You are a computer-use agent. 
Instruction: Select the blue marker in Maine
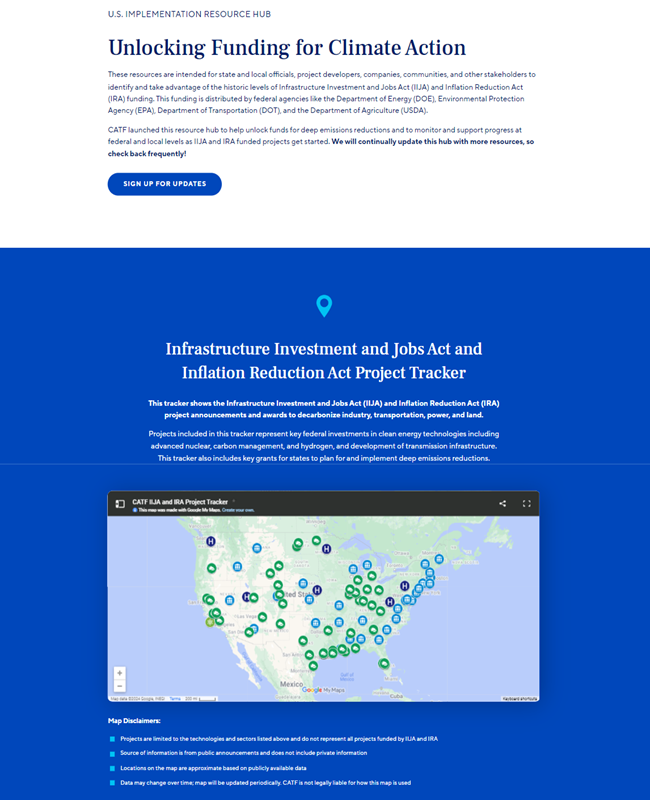pos(439,559)
